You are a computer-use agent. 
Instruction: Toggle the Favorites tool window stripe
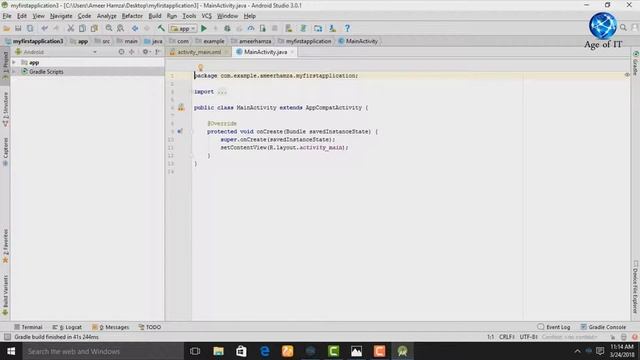5,246
